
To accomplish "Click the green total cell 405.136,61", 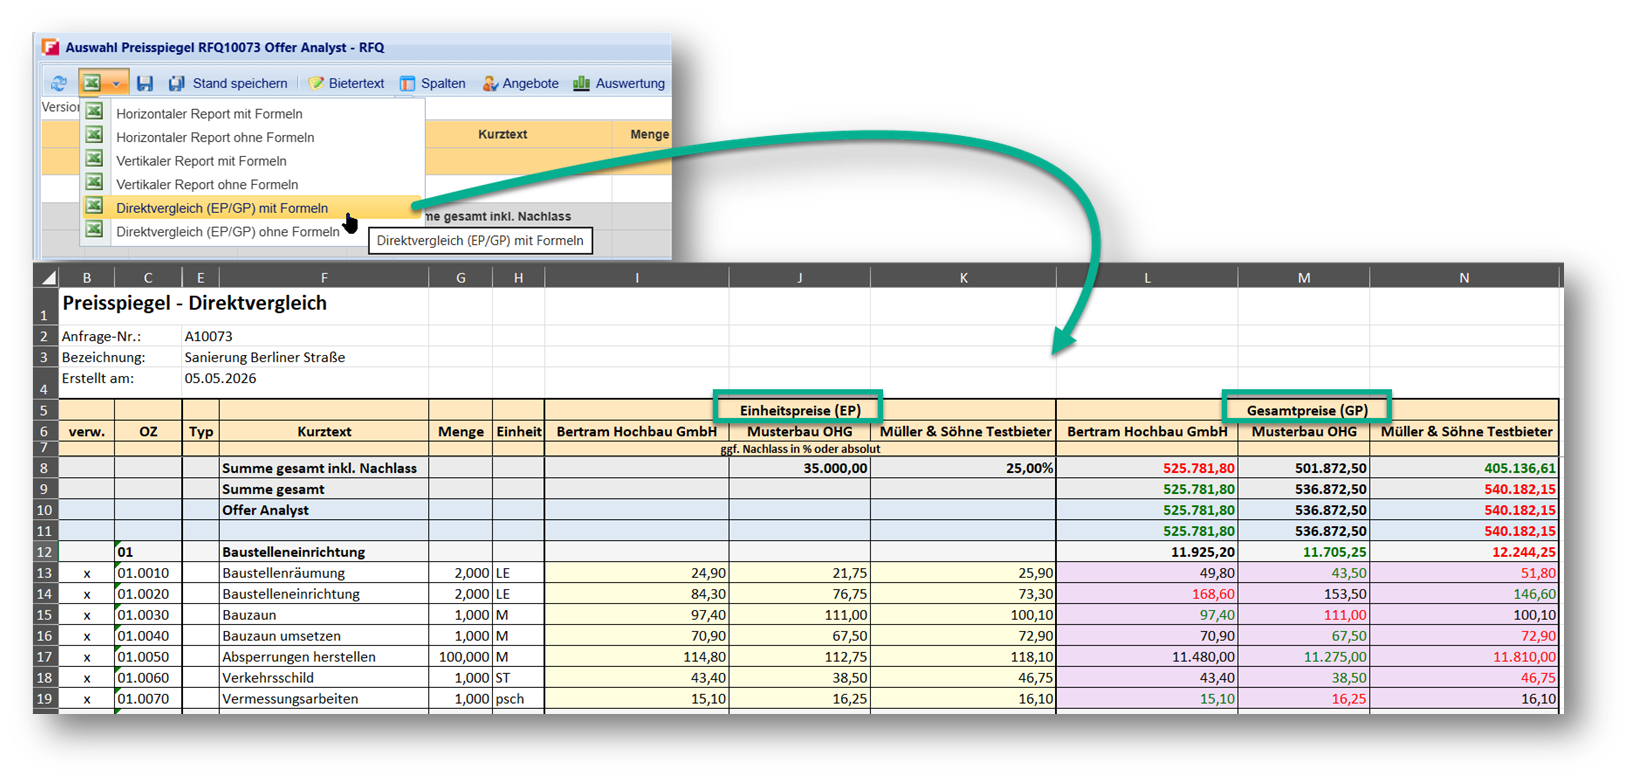I will [x=1464, y=468].
